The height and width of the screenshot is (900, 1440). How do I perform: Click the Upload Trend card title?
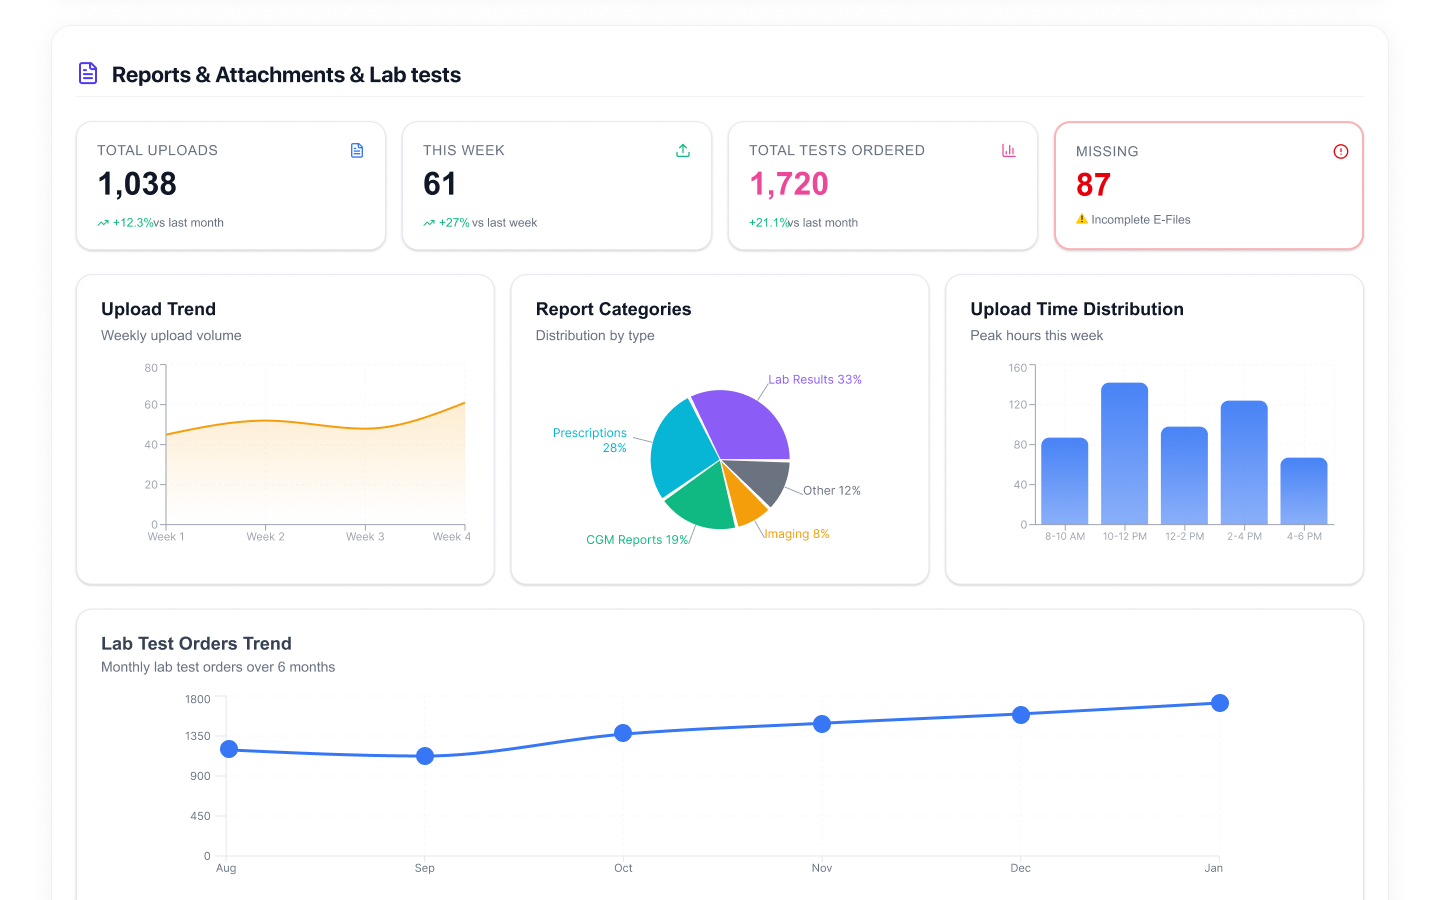click(x=158, y=309)
